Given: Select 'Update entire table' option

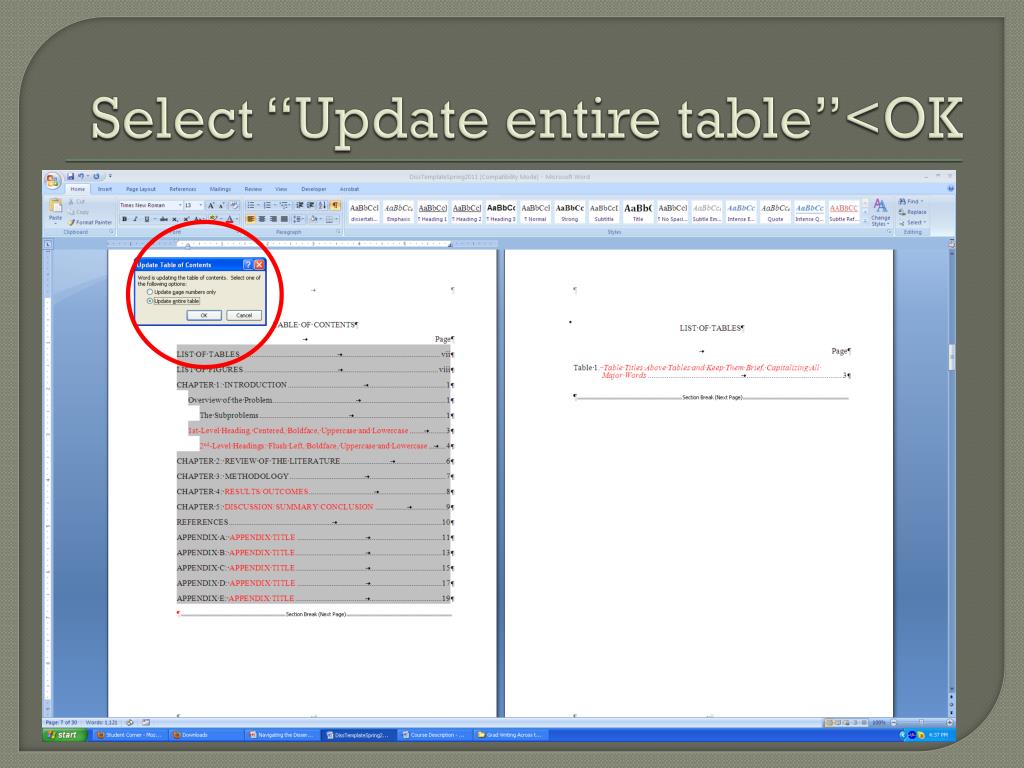Looking at the screenshot, I should [173, 301].
